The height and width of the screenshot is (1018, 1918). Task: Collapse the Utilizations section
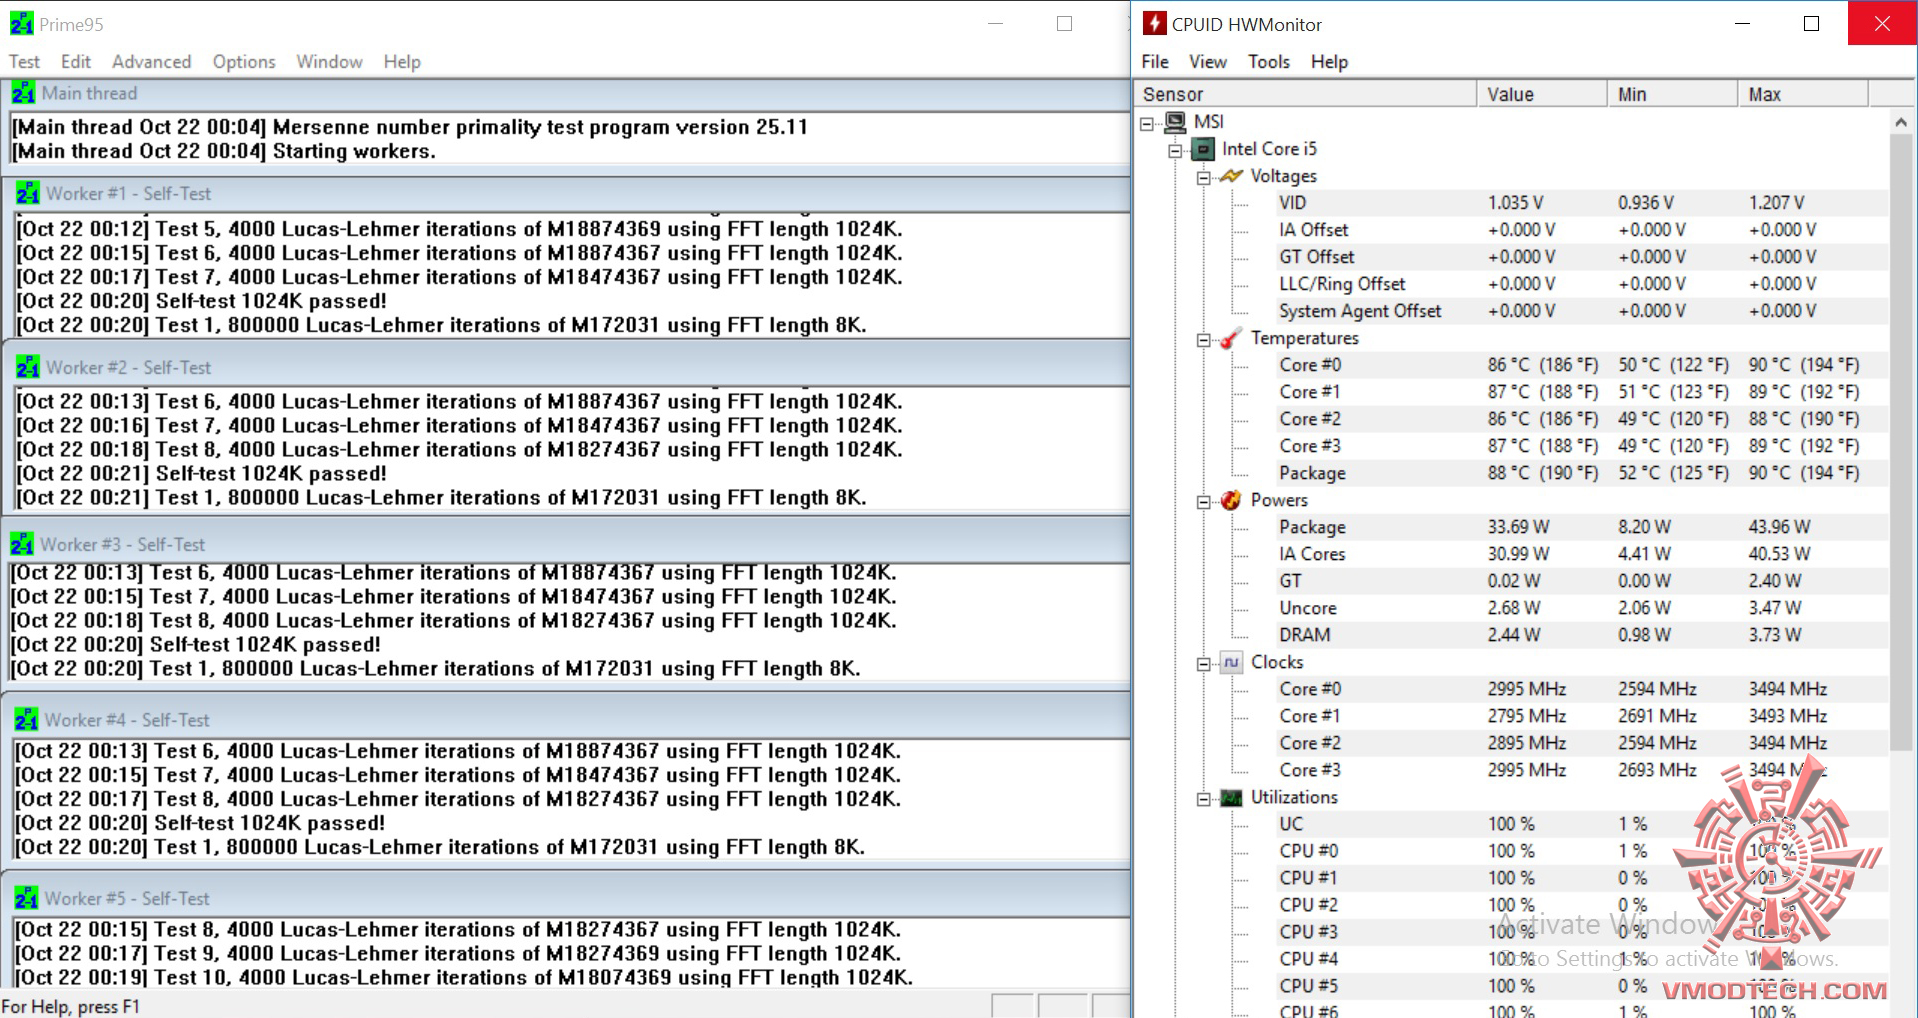click(1204, 798)
